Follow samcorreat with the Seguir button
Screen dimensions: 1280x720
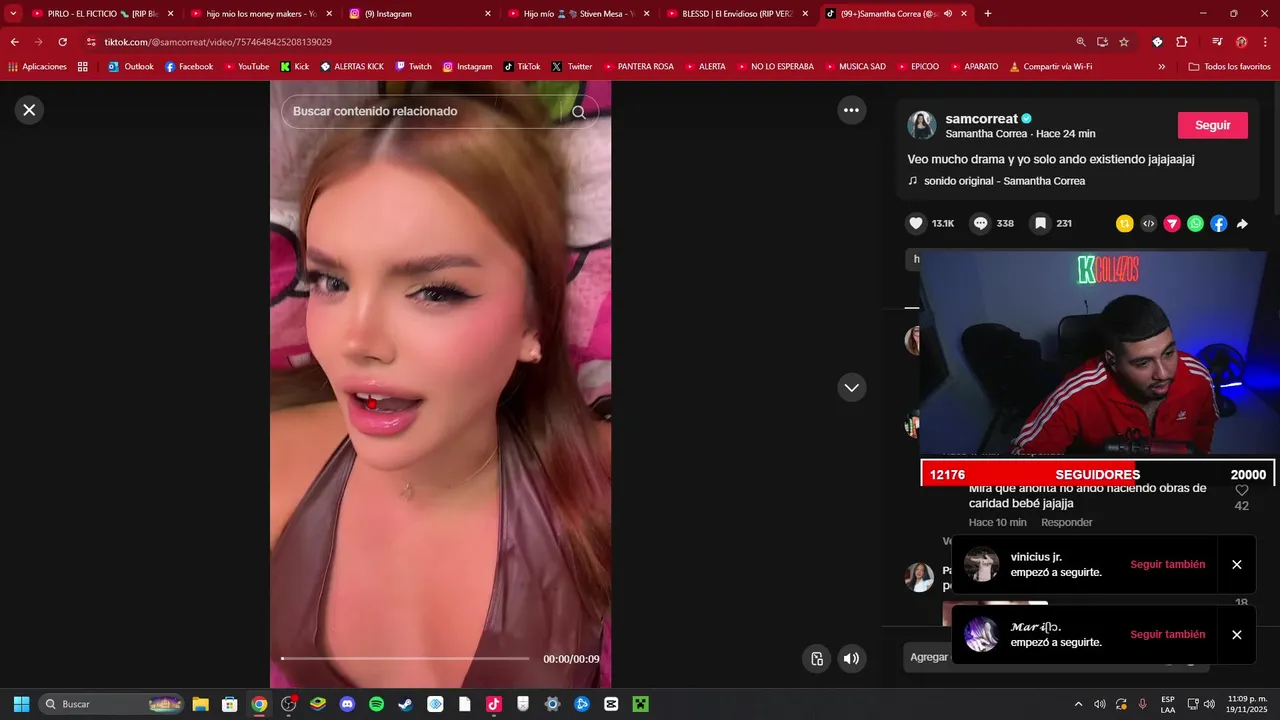(1212, 125)
